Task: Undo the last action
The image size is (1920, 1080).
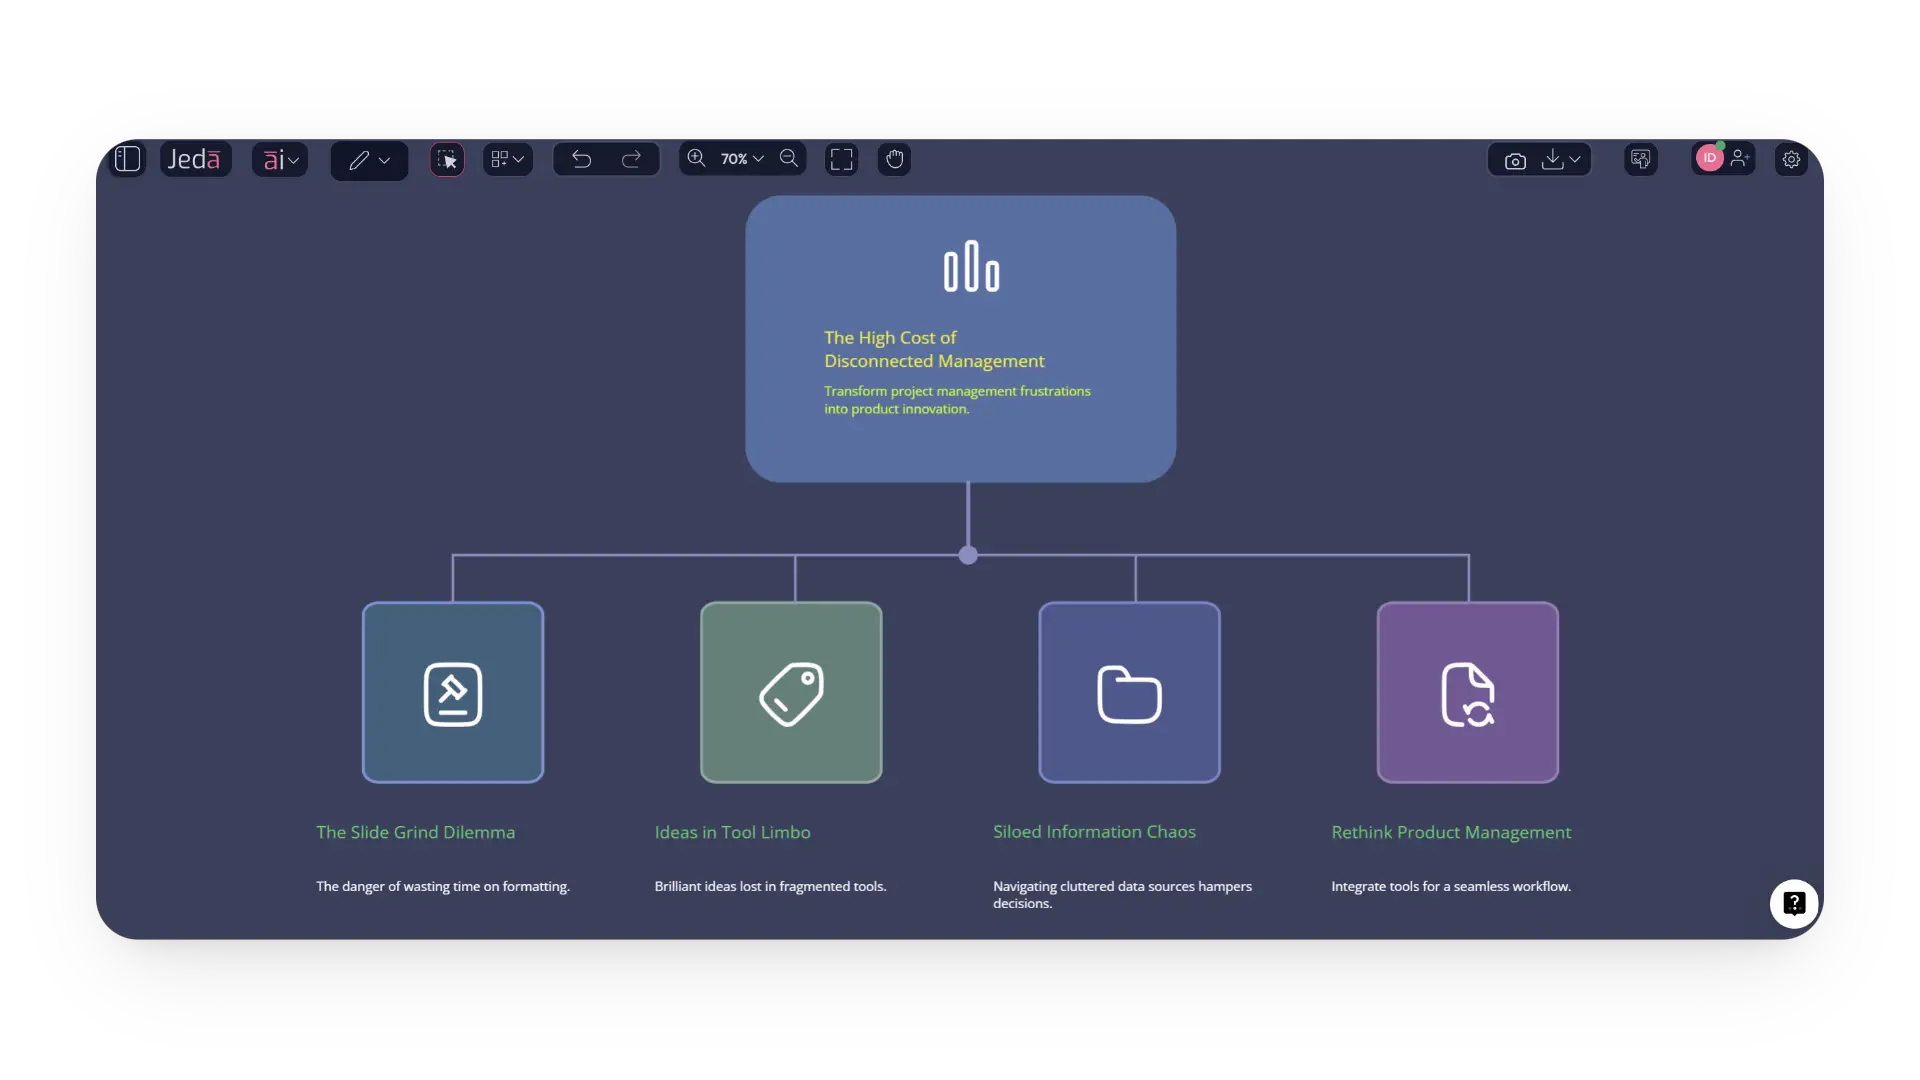Action: tap(580, 159)
